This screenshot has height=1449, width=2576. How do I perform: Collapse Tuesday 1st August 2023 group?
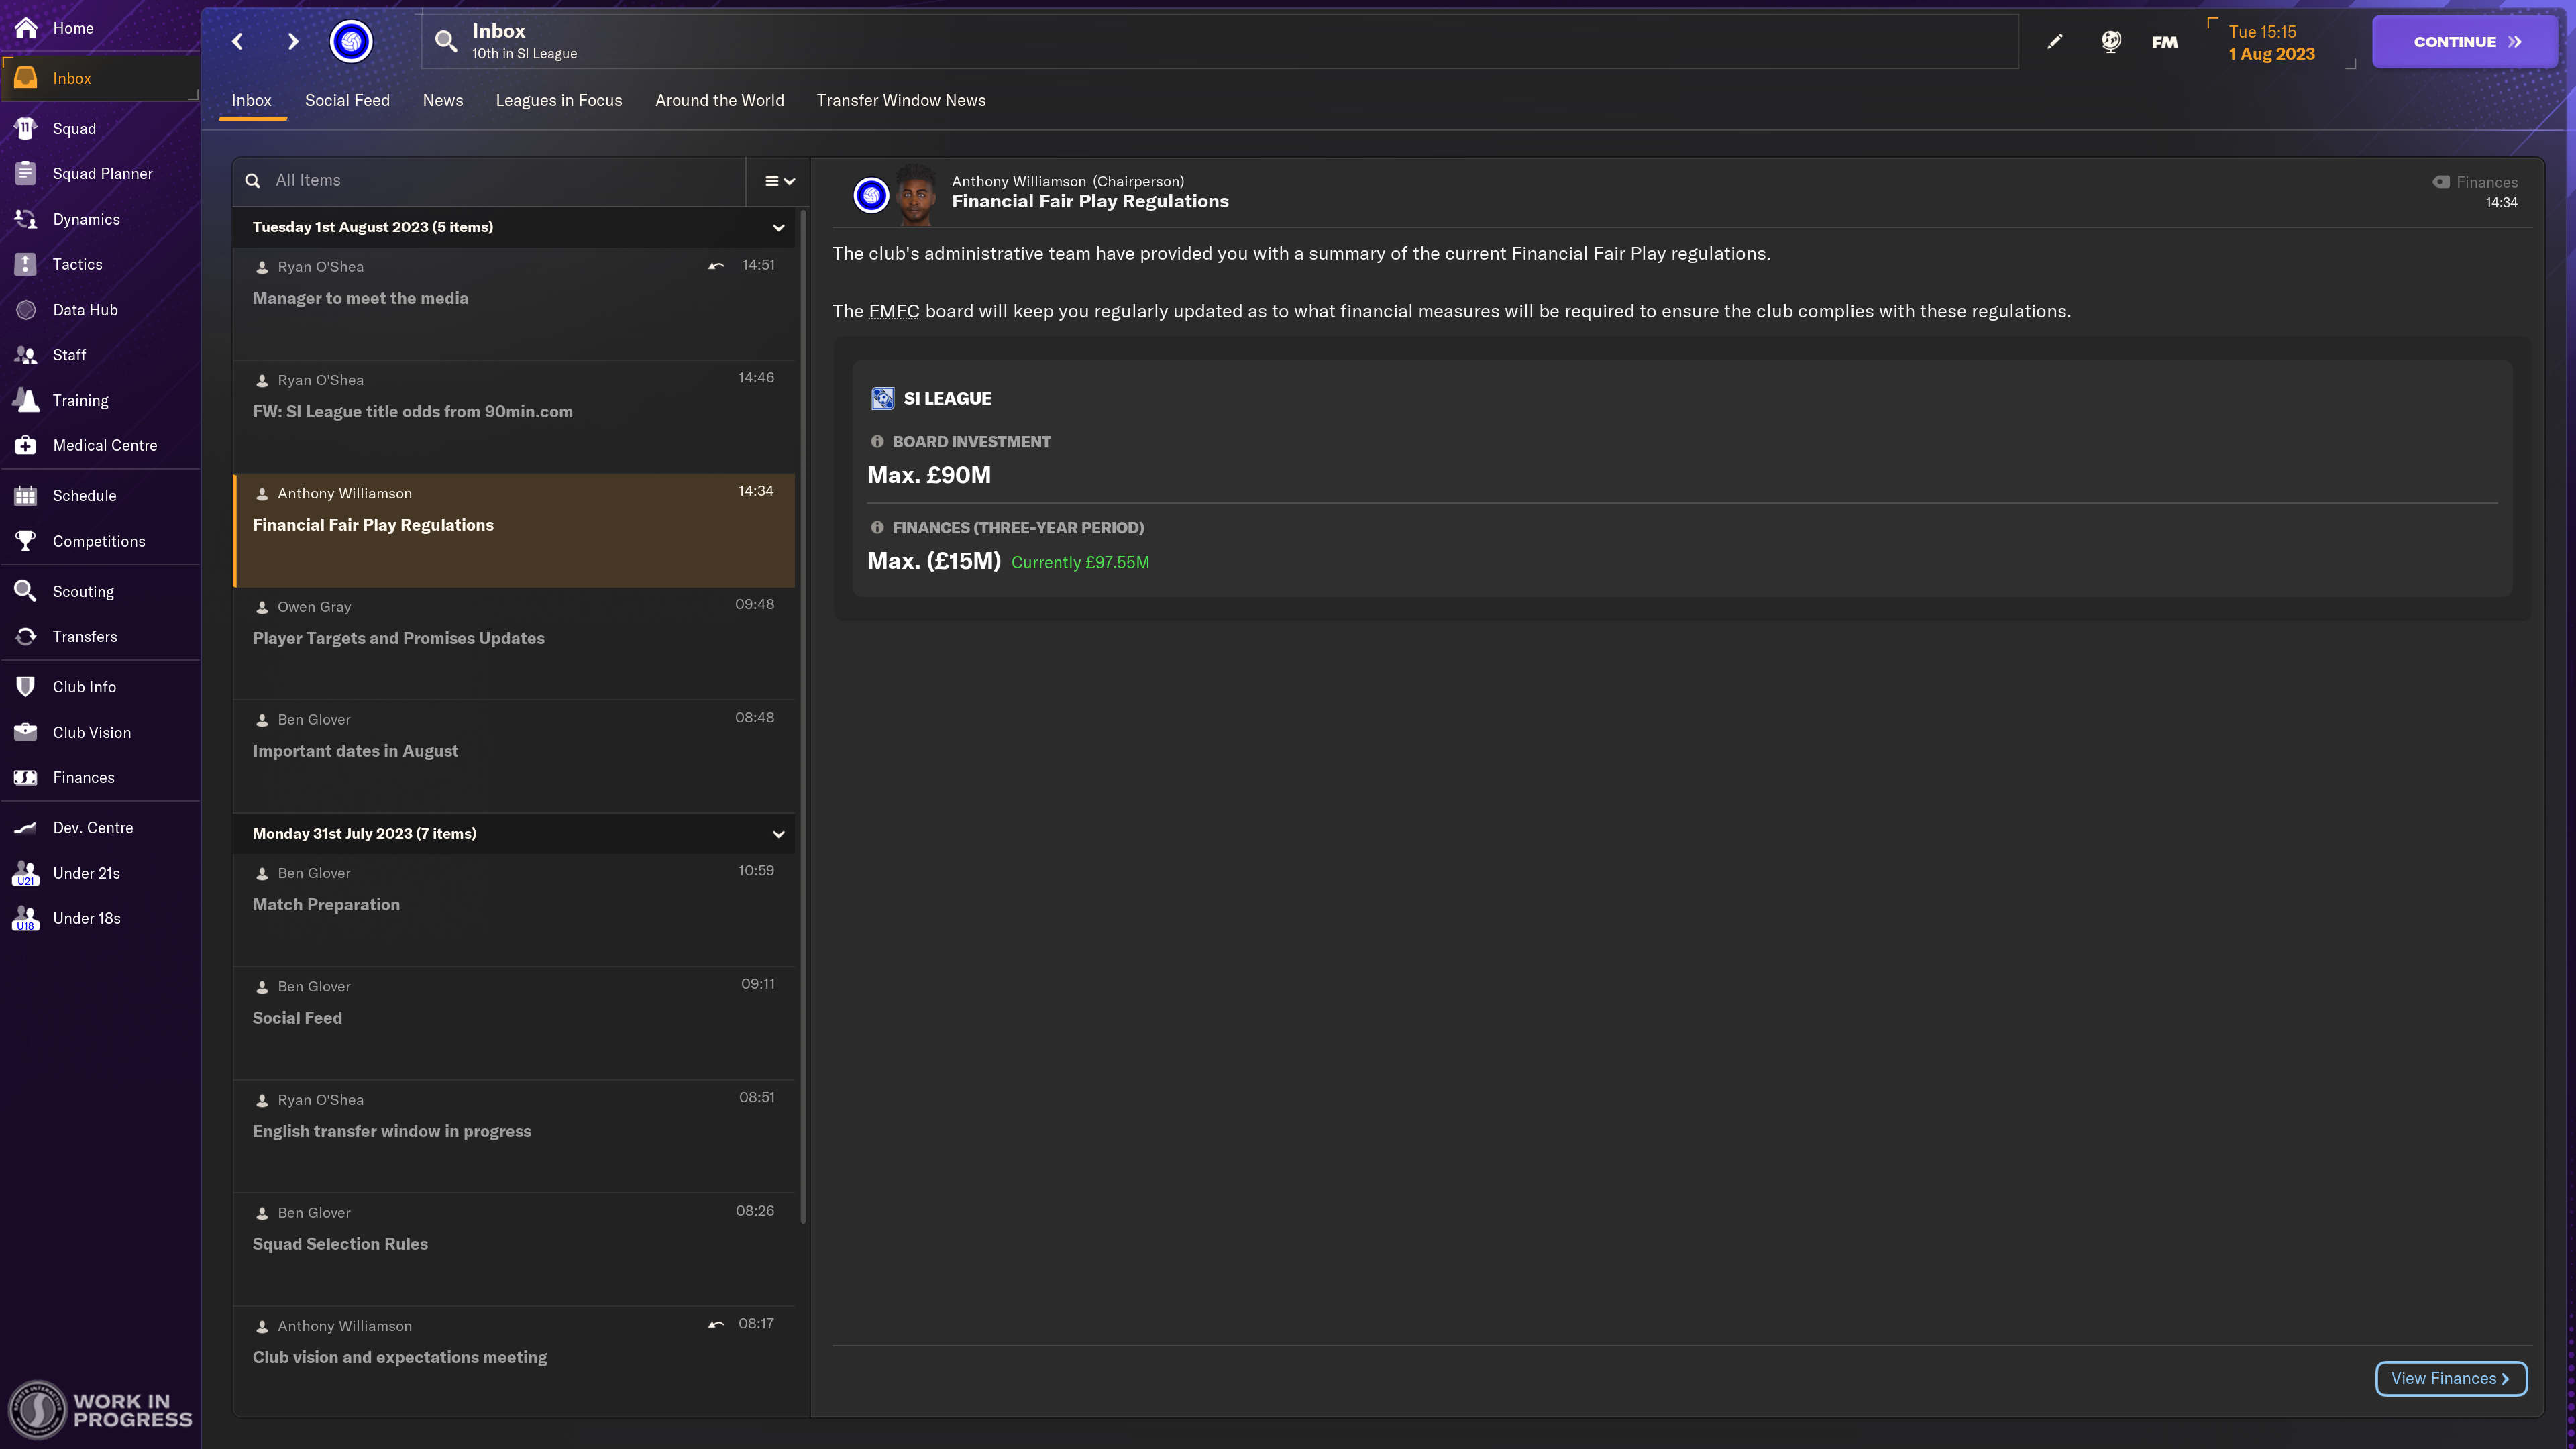(x=778, y=227)
